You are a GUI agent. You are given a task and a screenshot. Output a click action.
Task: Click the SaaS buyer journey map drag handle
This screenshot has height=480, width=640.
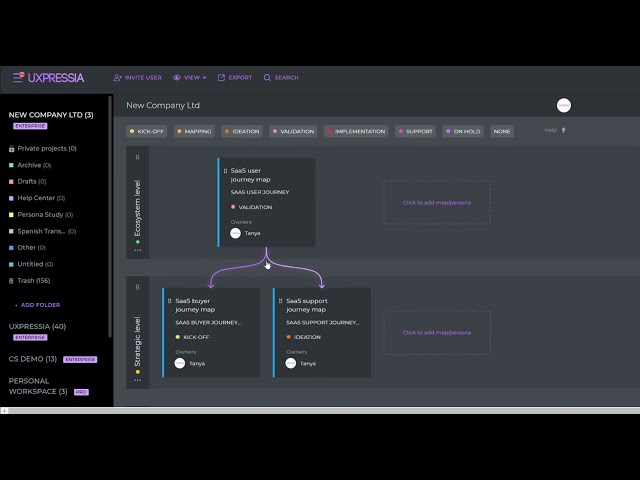coord(169,301)
